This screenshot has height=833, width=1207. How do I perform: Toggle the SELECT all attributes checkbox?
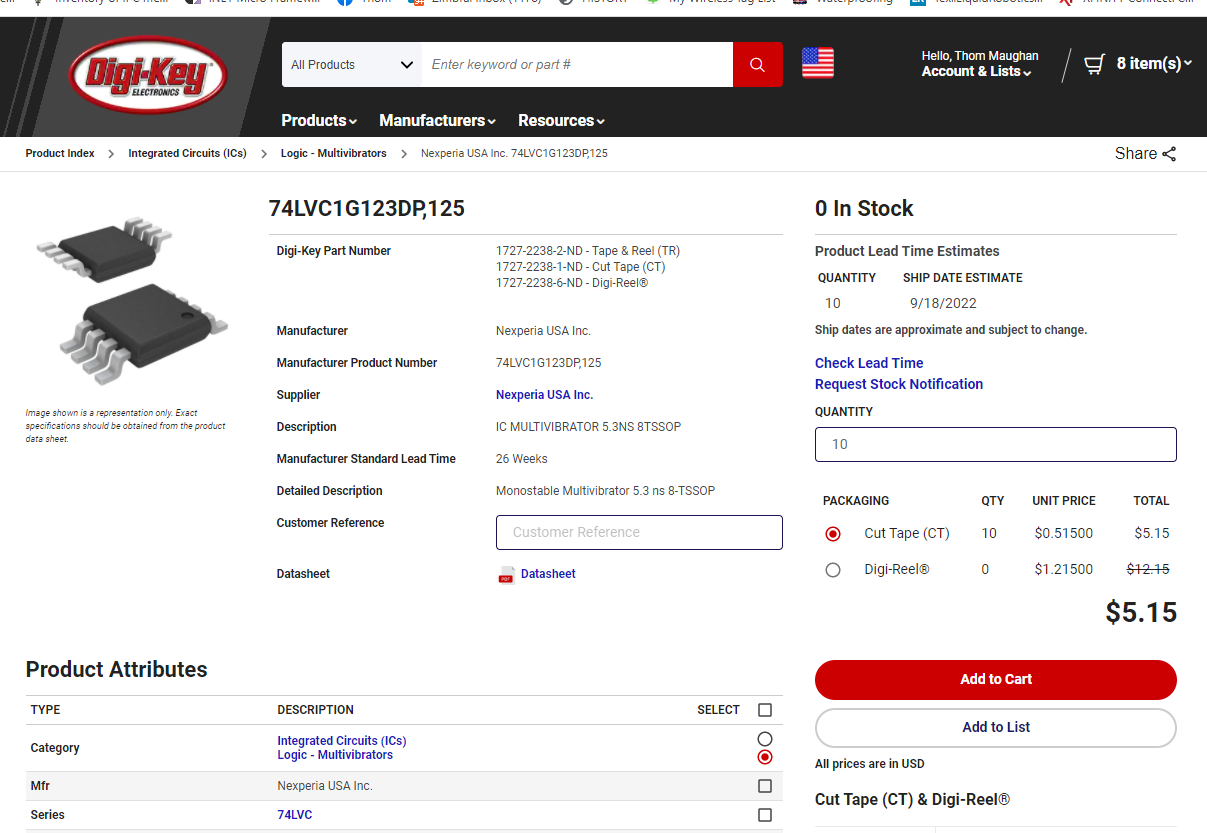(765, 710)
